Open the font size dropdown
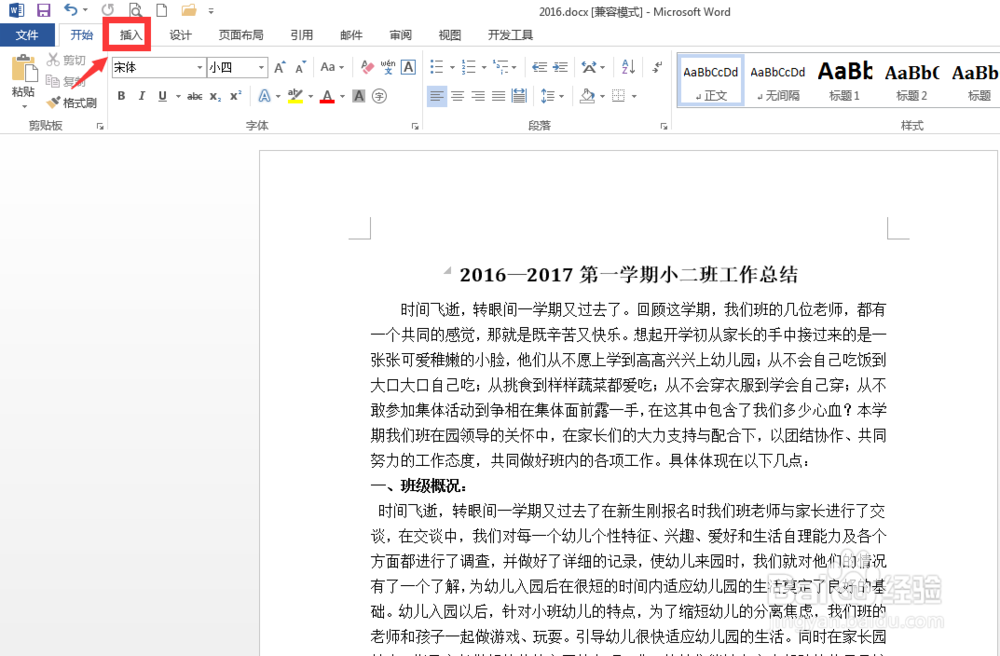The width and height of the screenshot is (1000, 656). click(261, 68)
